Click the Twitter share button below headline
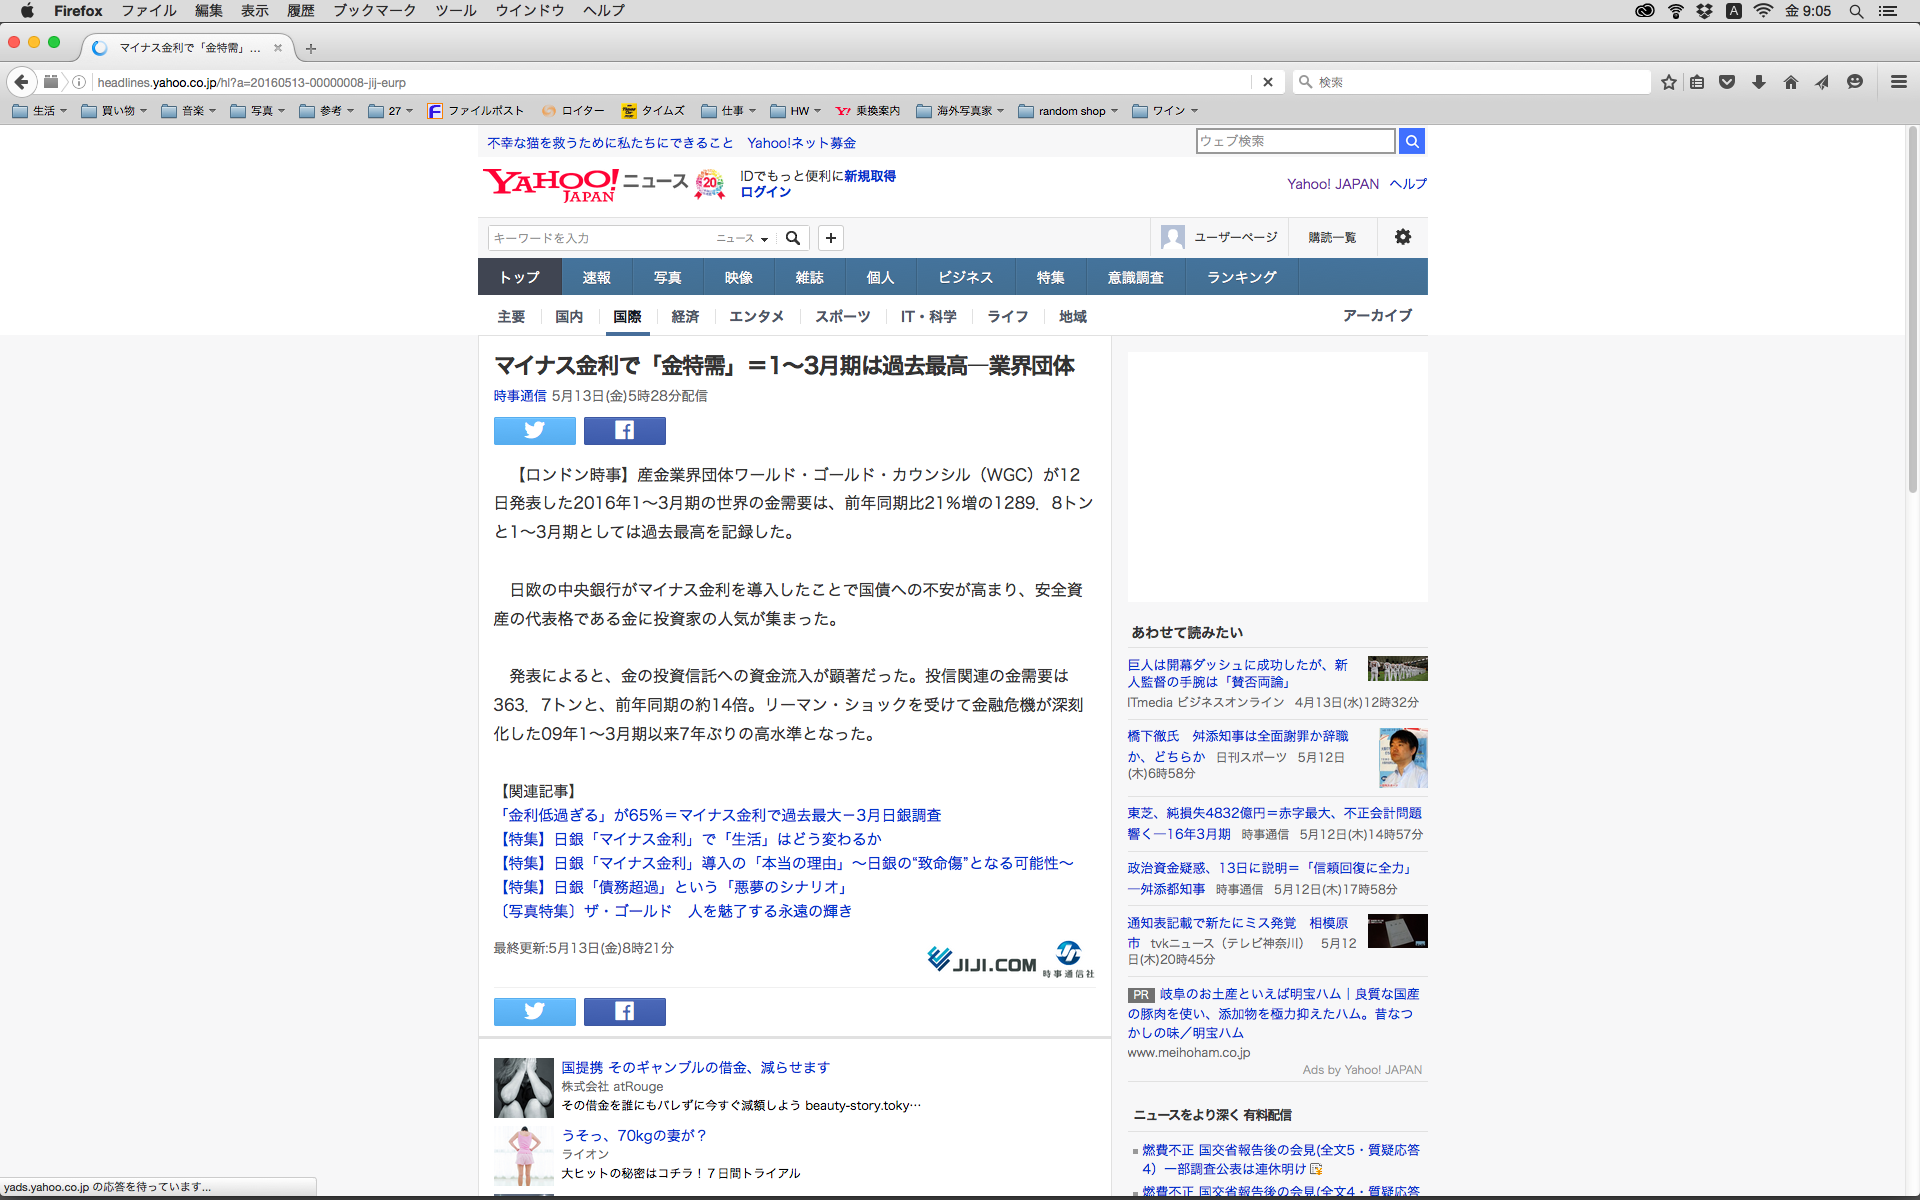Viewport: 1920px width, 1200px height. coord(534,431)
